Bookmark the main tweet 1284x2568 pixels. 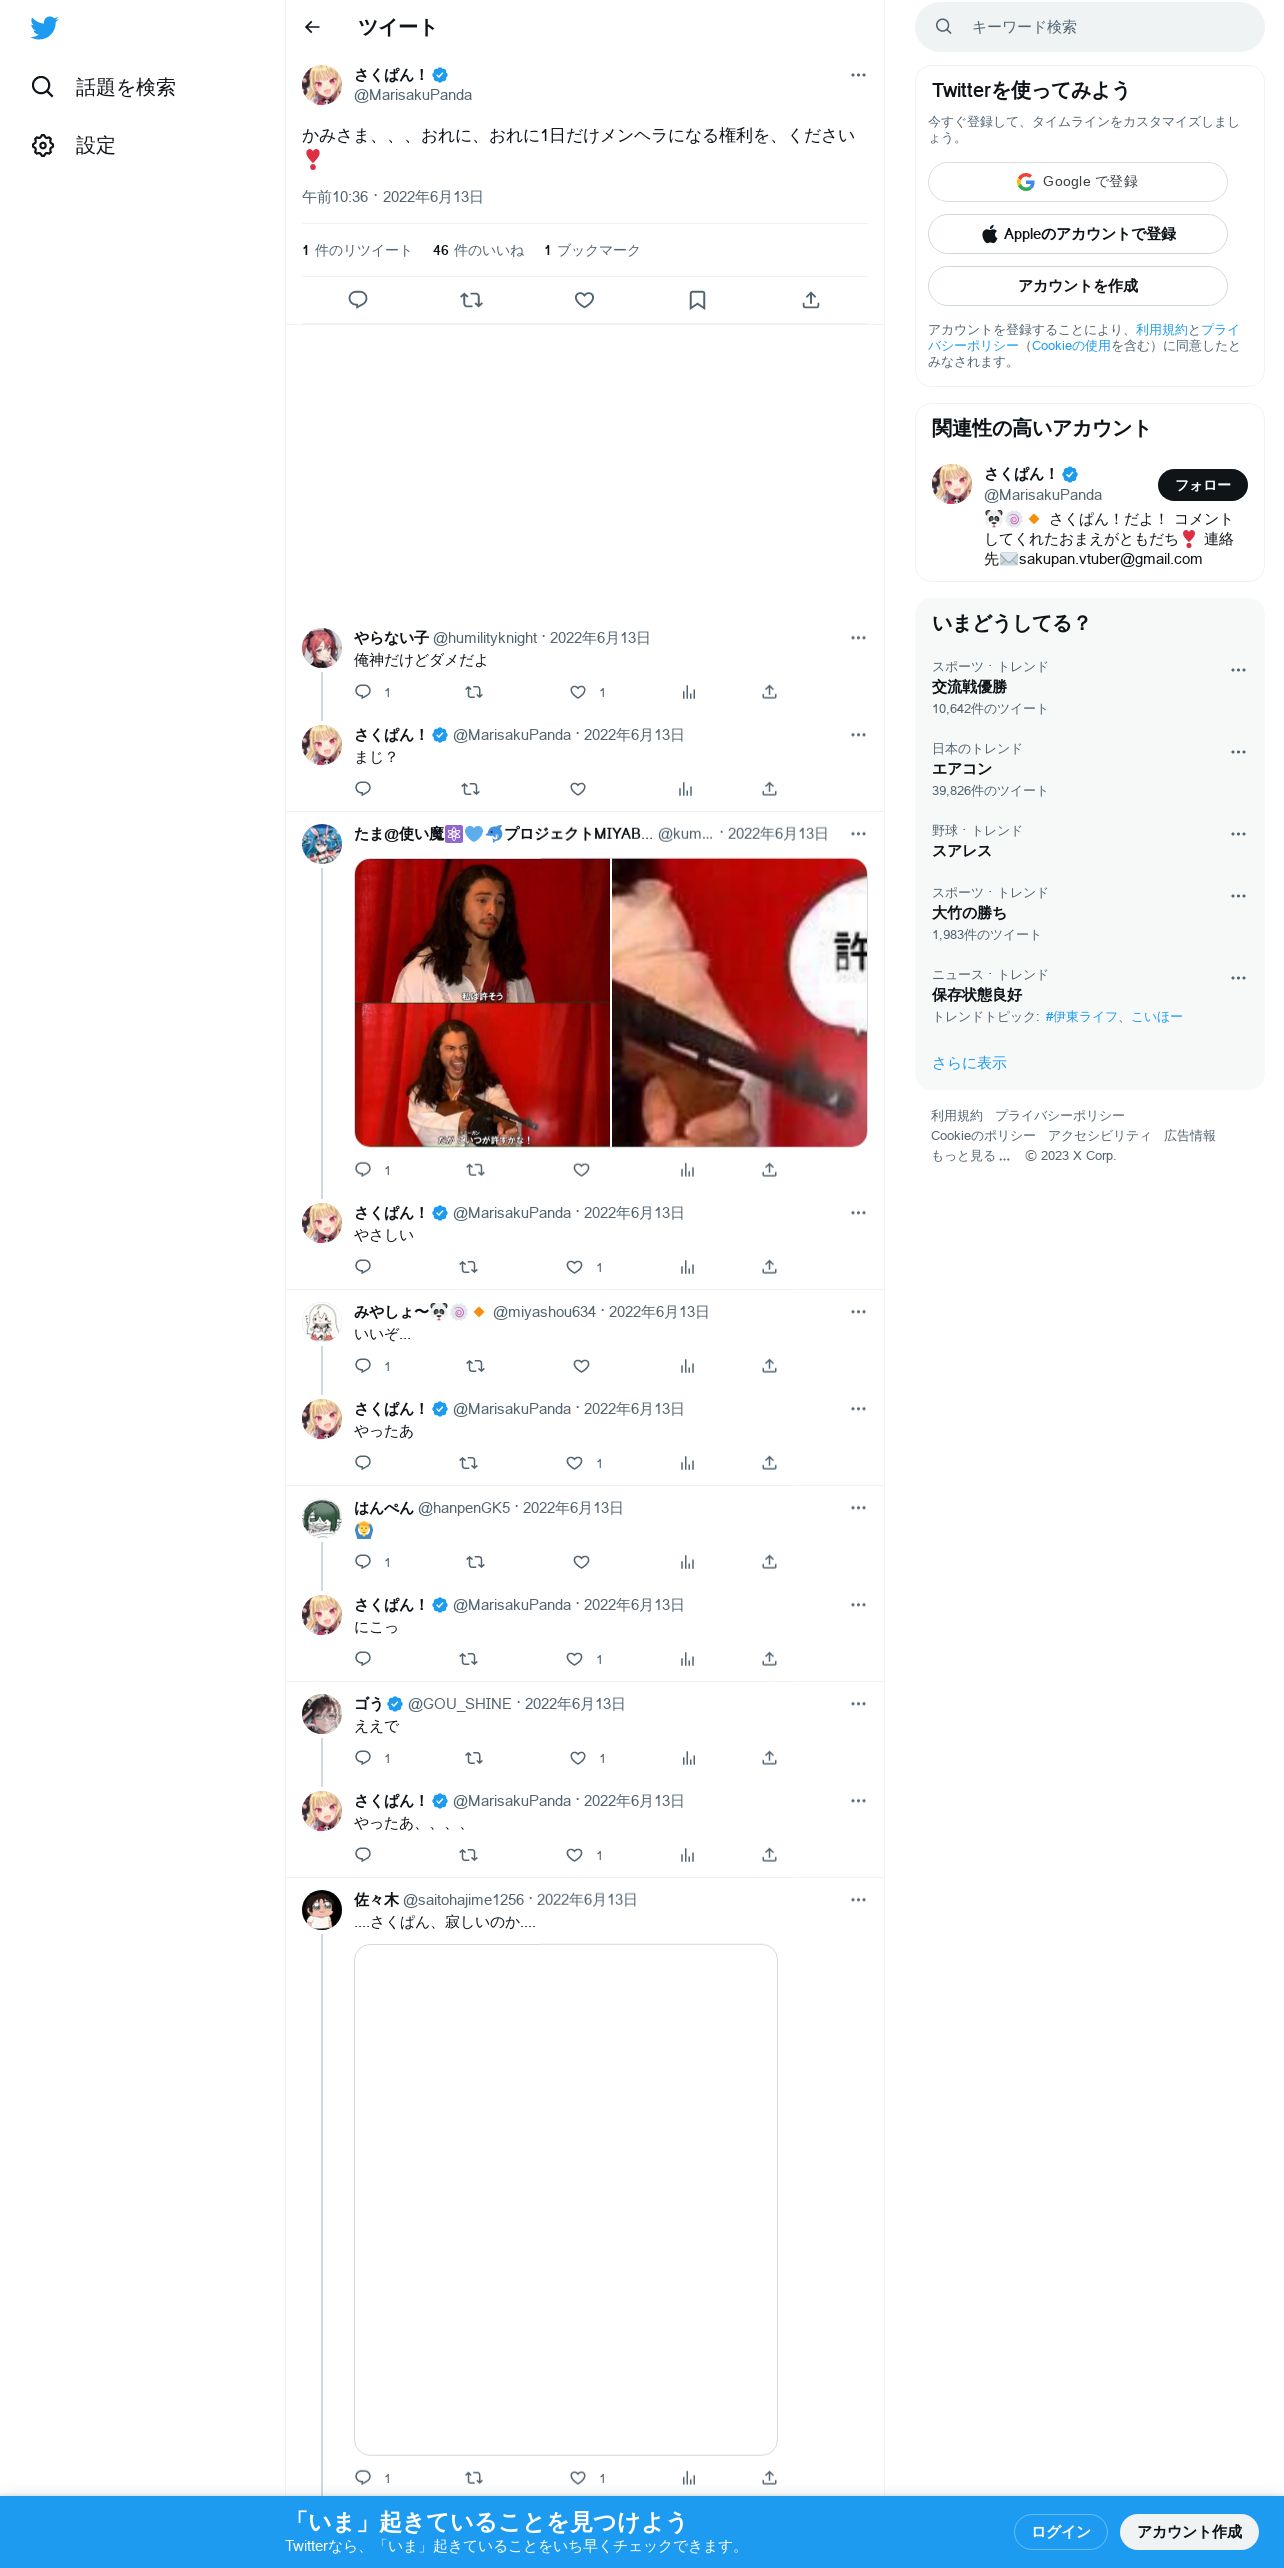[698, 300]
